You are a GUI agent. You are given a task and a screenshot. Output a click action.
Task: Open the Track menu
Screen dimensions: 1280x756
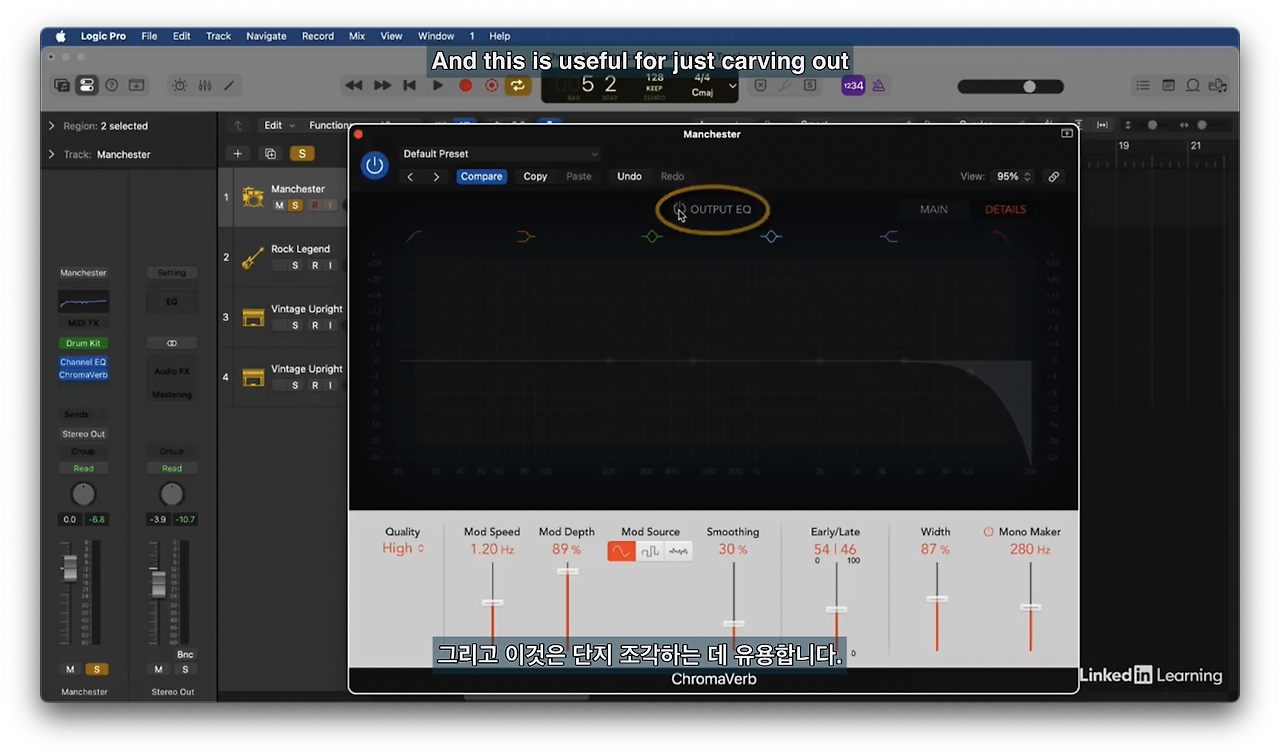[x=218, y=36]
